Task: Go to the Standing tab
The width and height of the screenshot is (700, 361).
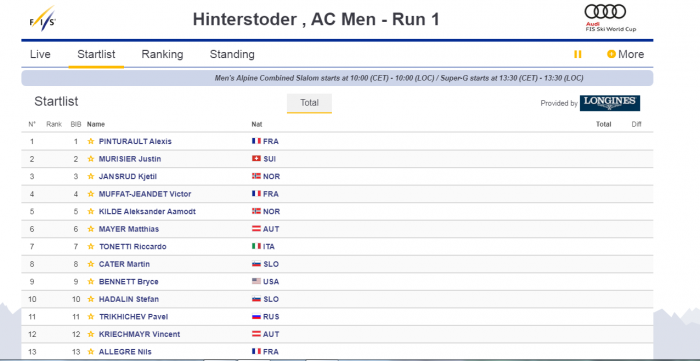Action: tap(232, 54)
